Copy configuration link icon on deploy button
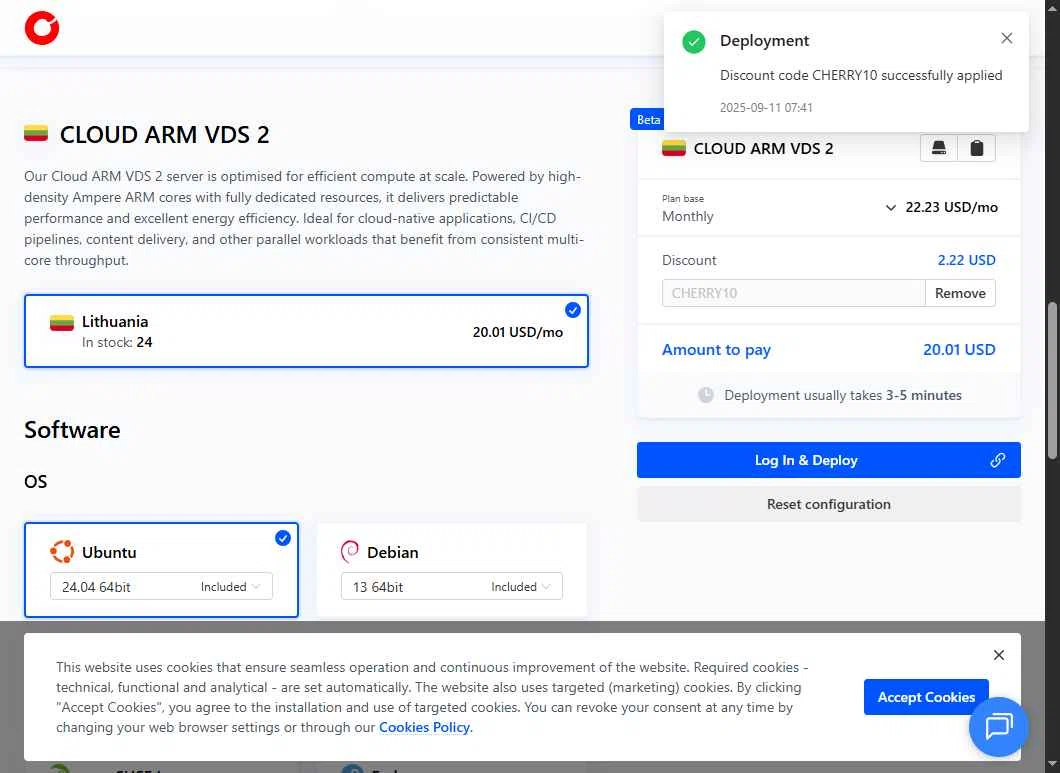Viewport: 1060px width, 773px height. point(997,460)
